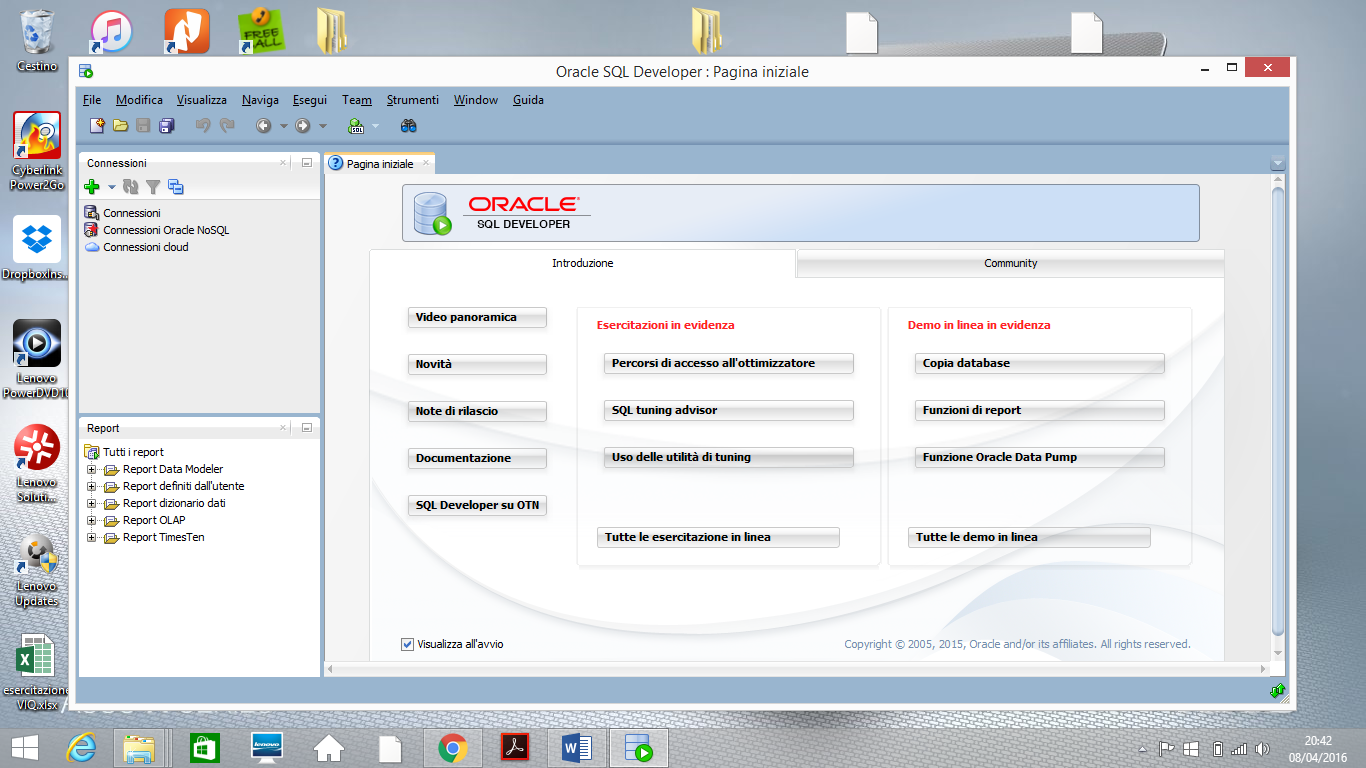
Task: Click the status icon at bottom-right corner
Action: pyautogui.click(x=1277, y=690)
